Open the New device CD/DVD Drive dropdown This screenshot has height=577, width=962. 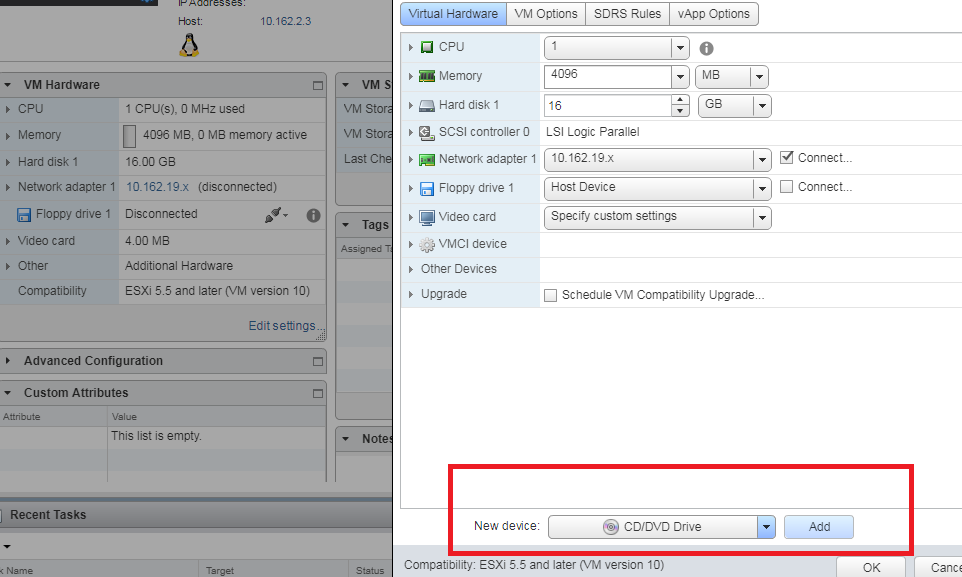[766, 527]
